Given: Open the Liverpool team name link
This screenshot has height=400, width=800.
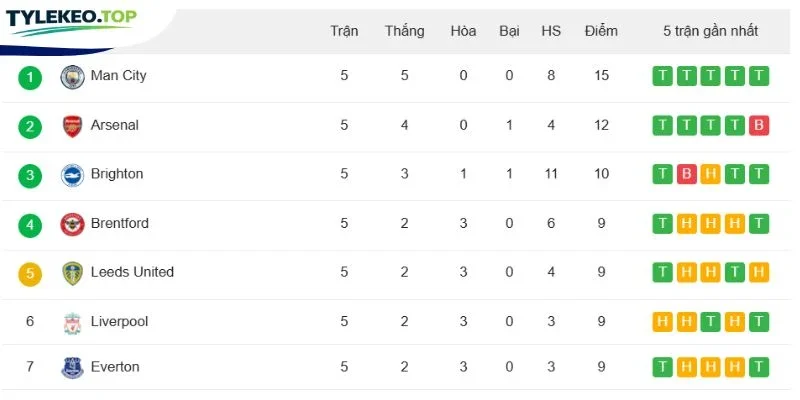Looking at the screenshot, I should pyautogui.click(x=119, y=321).
